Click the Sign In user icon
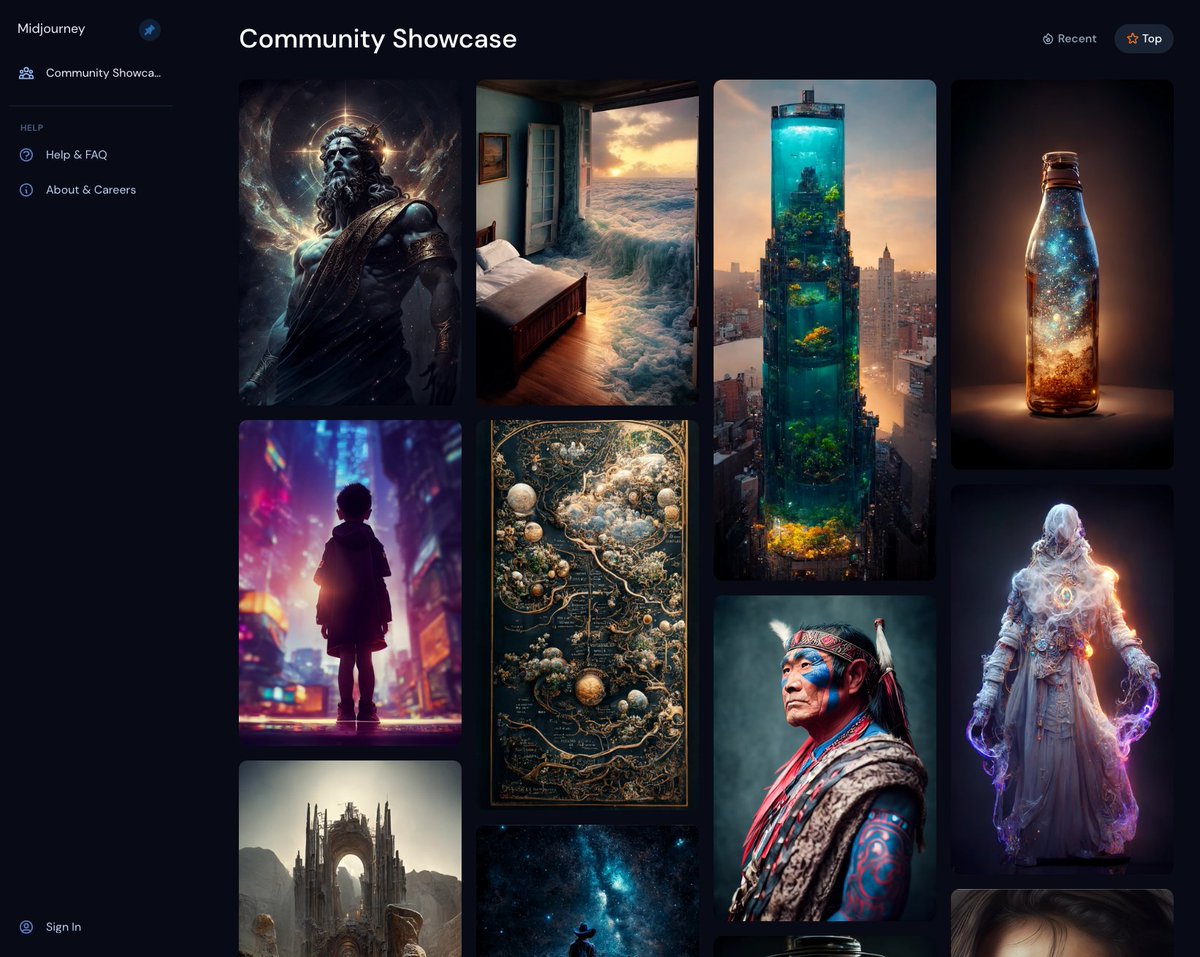 [x=26, y=927]
